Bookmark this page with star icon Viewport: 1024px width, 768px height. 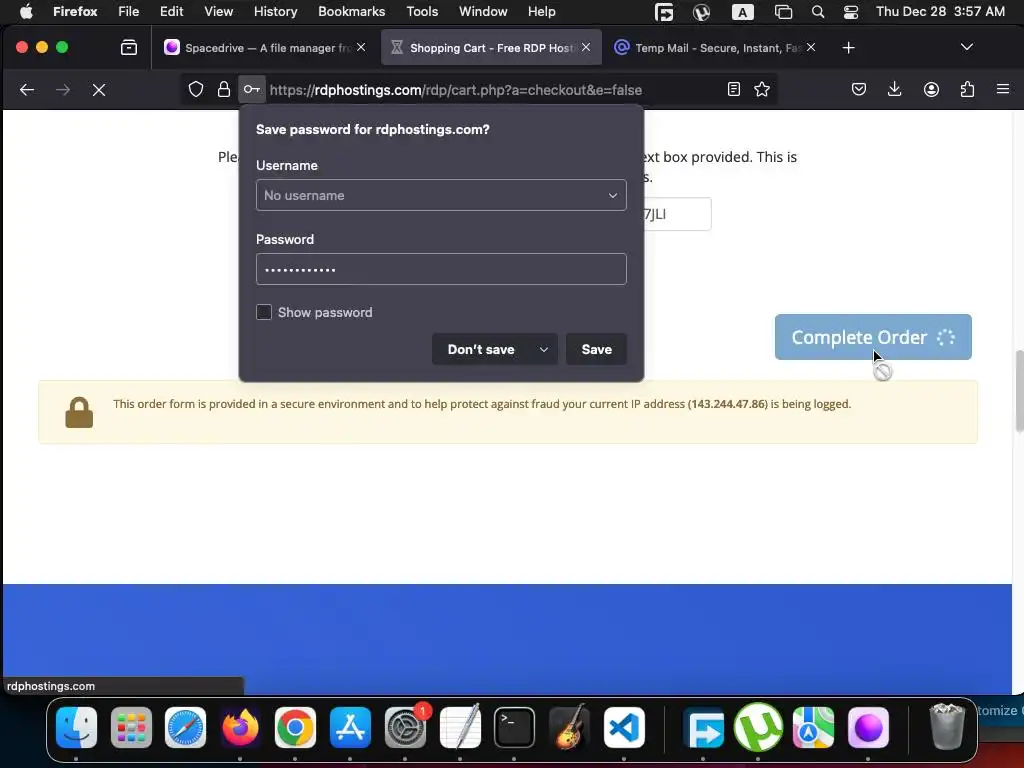tap(761, 89)
